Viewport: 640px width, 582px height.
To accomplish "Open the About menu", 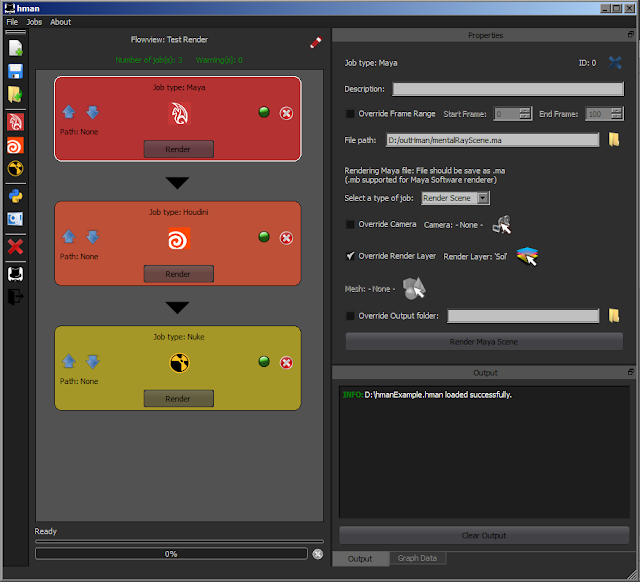I will [x=60, y=22].
